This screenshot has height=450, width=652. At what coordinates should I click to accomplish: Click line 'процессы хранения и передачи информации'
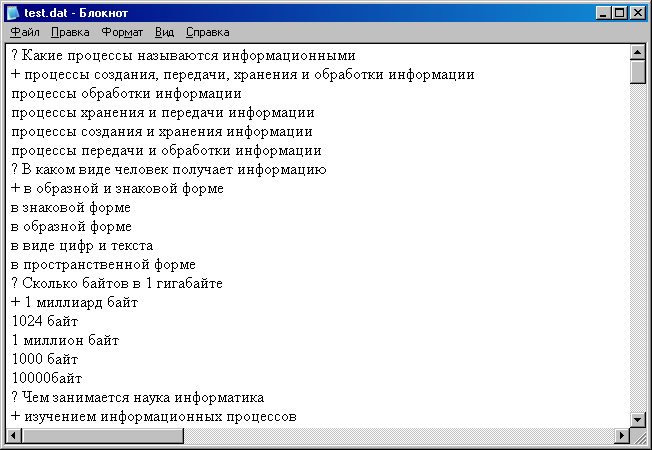coord(163,113)
